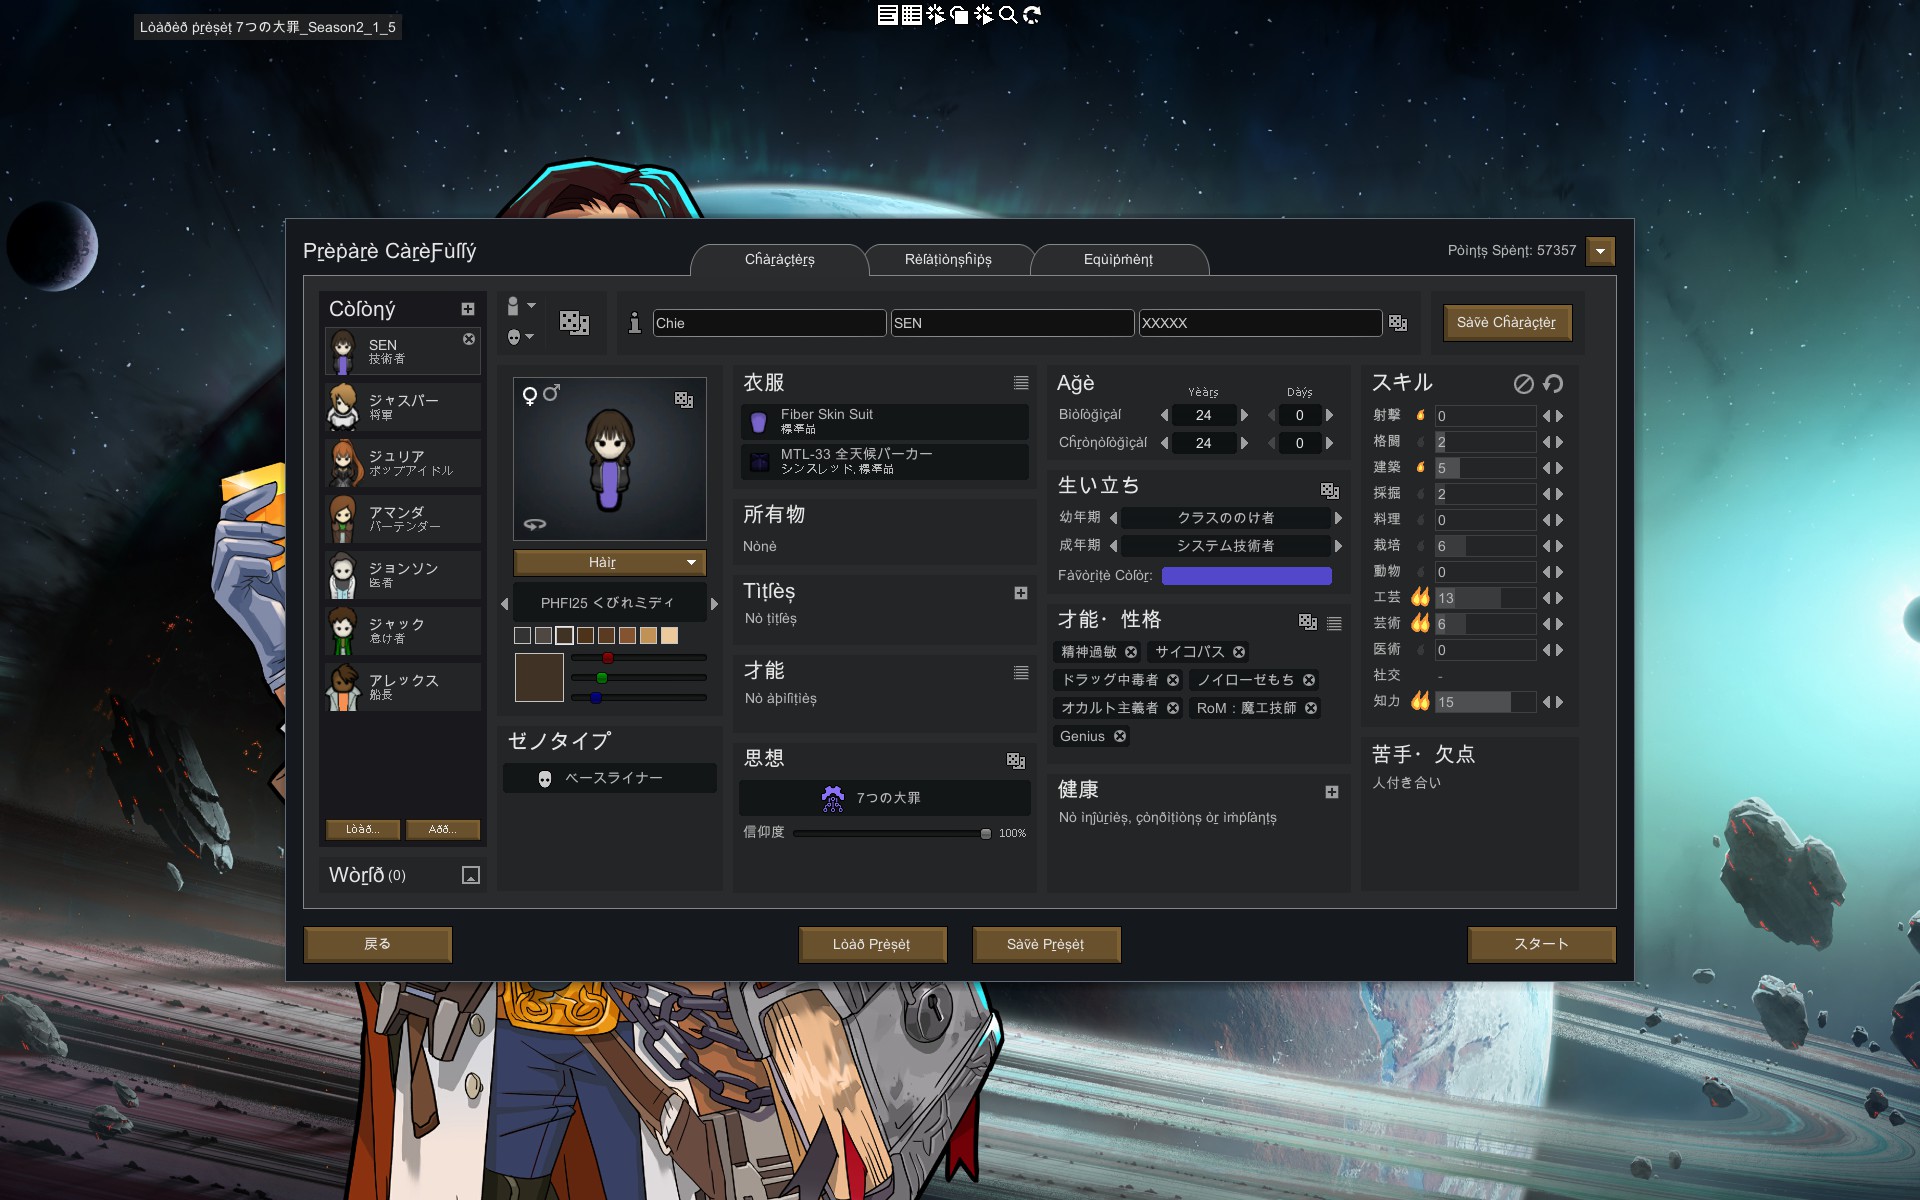
Task: Expand the World section panel
Action: [470, 875]
